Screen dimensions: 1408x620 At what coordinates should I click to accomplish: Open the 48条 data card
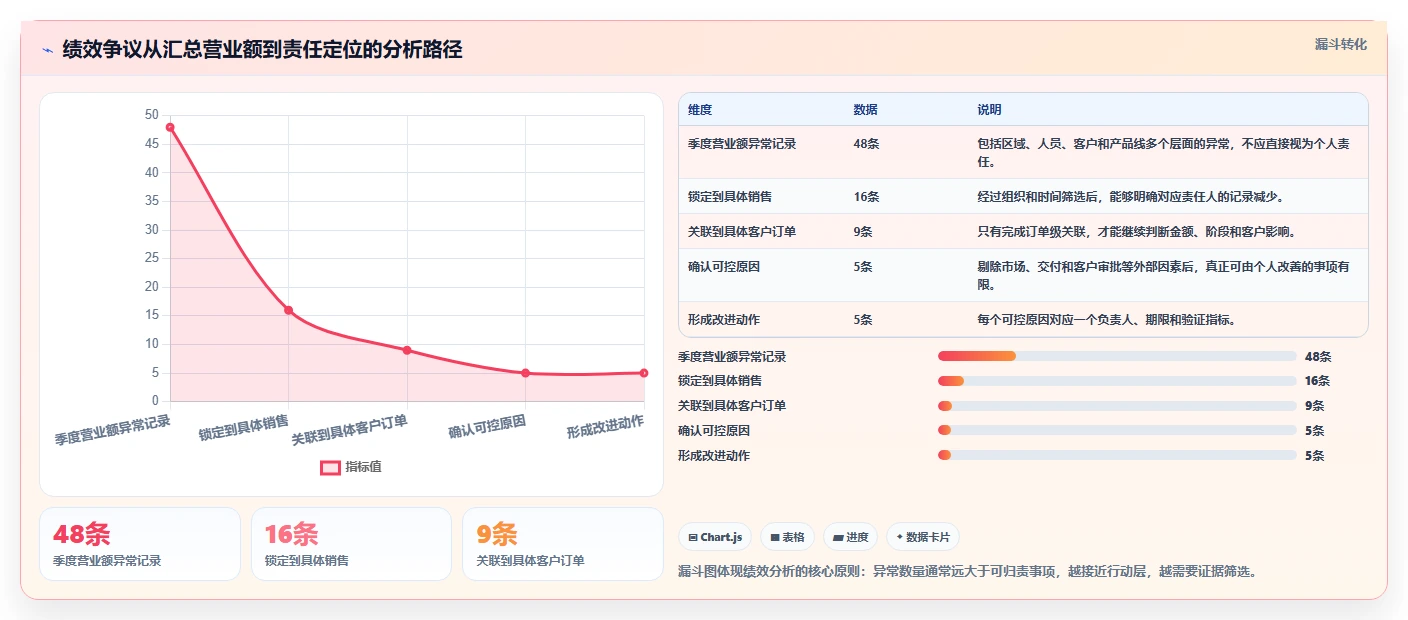[x=140, y=544]
